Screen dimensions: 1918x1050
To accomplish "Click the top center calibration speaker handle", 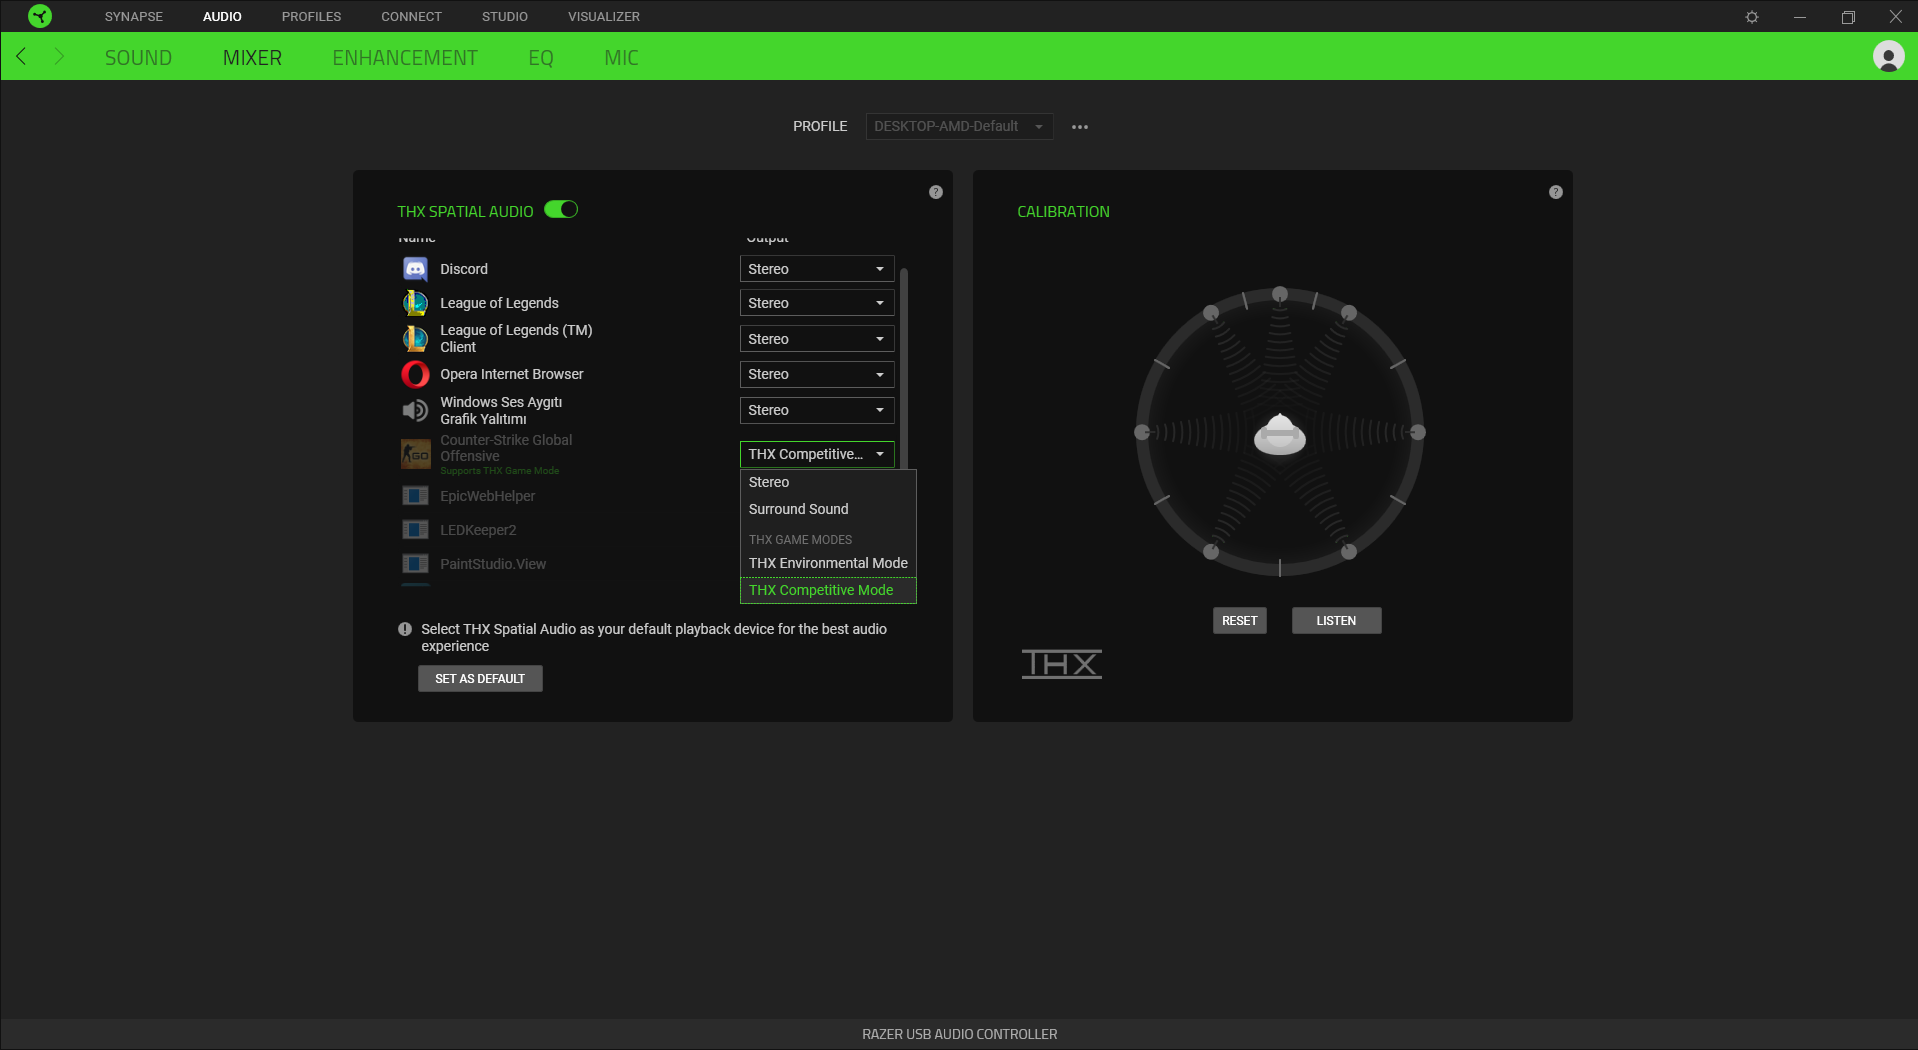I will tap(1280, 294).
